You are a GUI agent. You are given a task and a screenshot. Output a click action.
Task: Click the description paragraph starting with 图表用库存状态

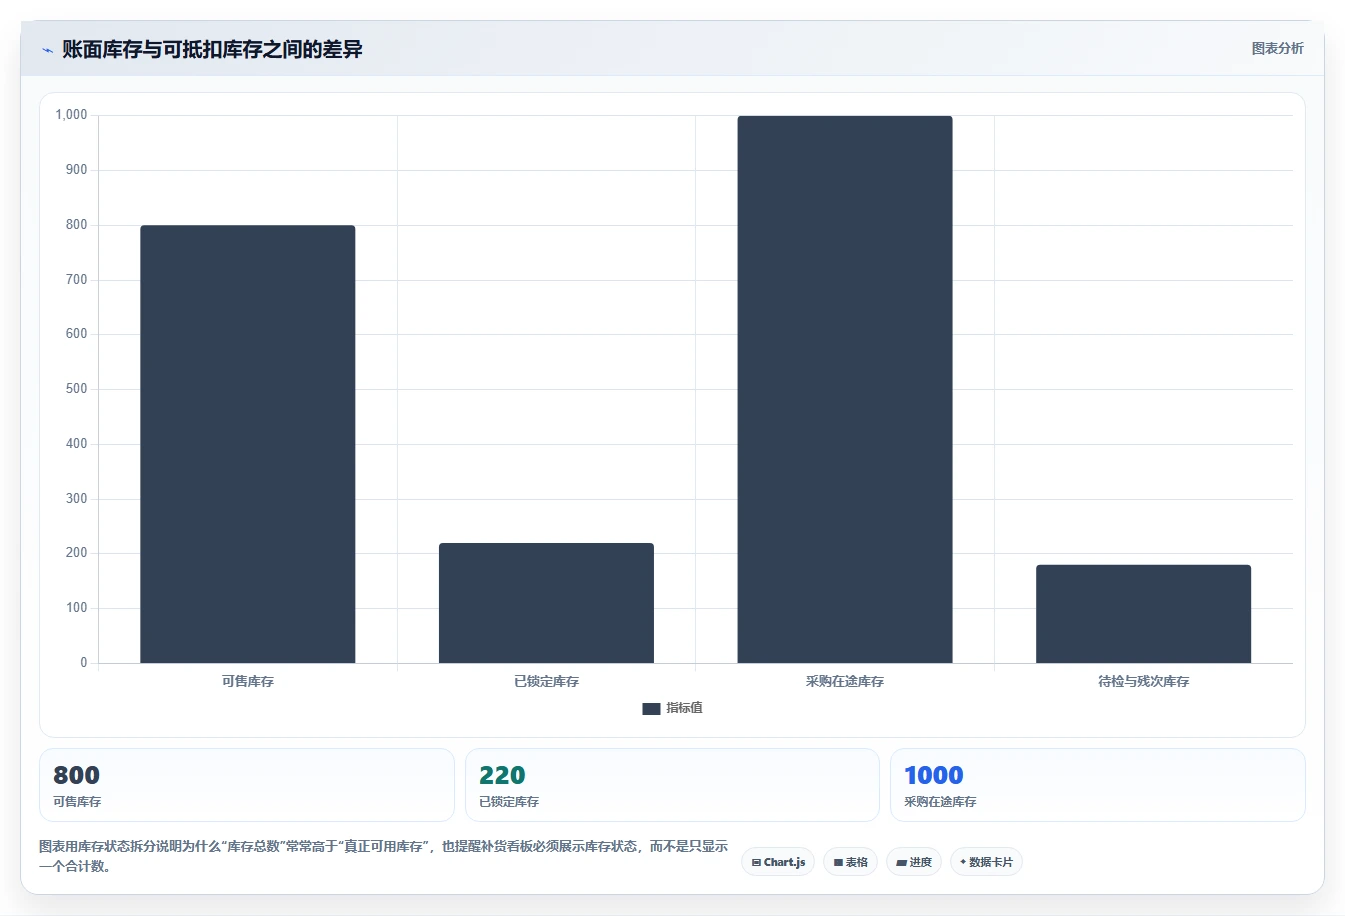383,856
